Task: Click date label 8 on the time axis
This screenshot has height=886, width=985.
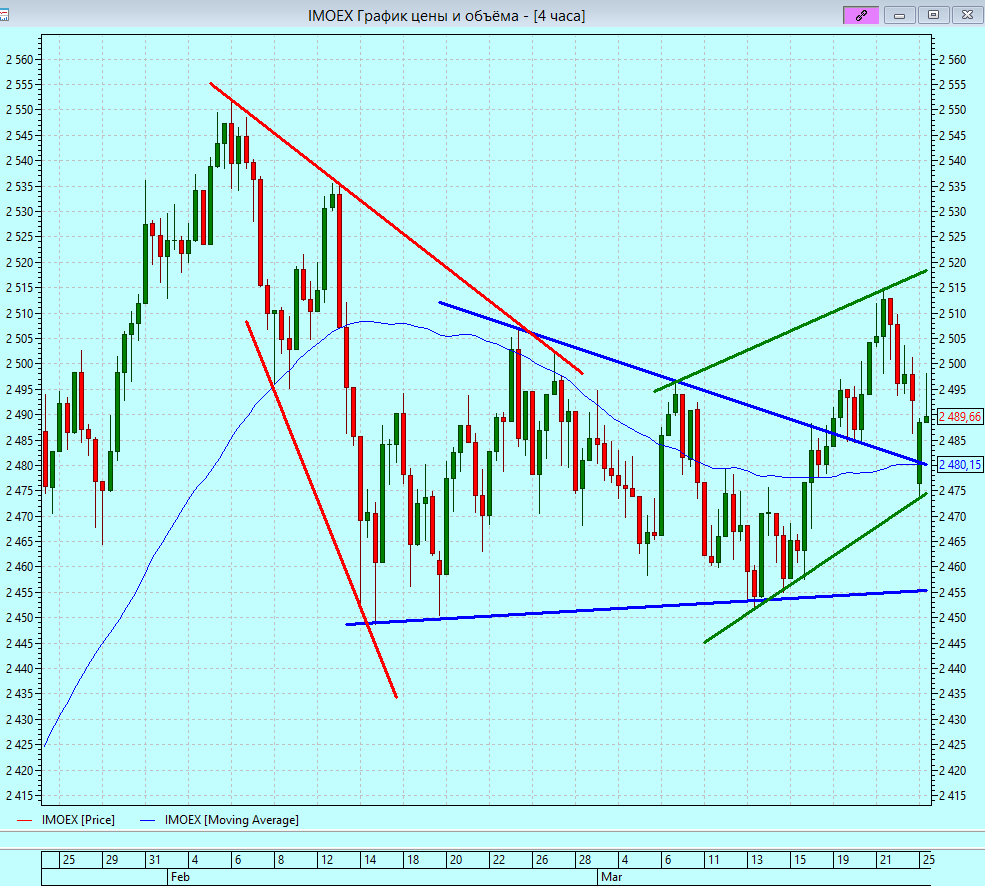Action: [x=280, y=860]
